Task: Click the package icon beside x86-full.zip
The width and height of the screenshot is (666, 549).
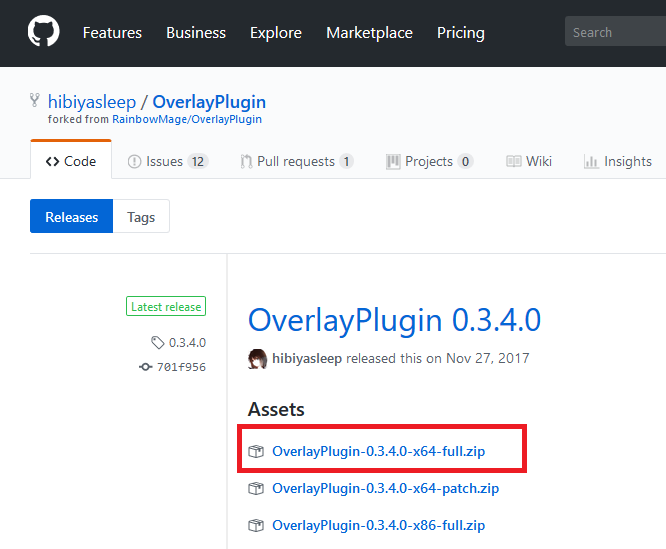Action: click(256, 525)
